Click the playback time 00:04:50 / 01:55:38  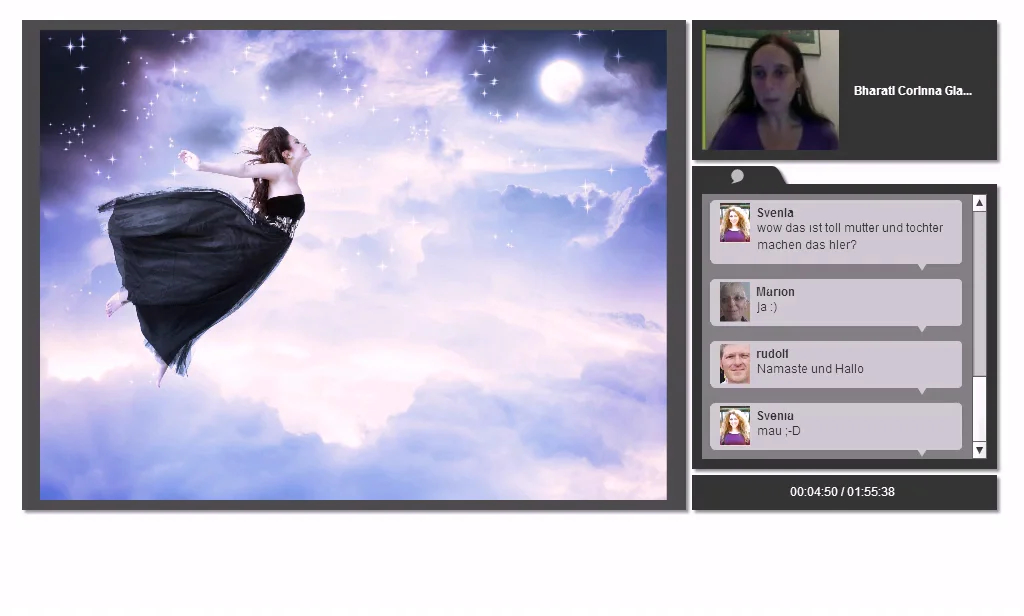tap(842, 492)
